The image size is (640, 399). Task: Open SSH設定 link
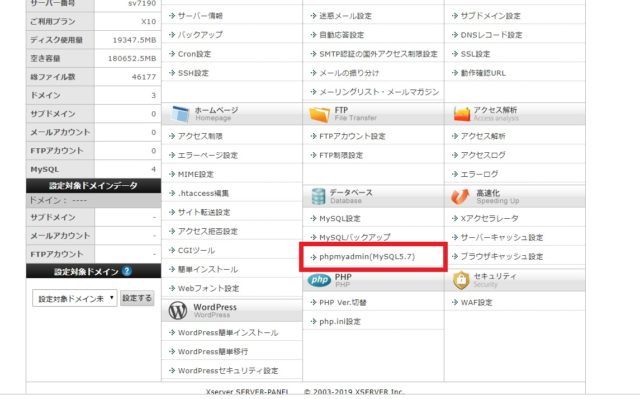(x=193, y=73)
